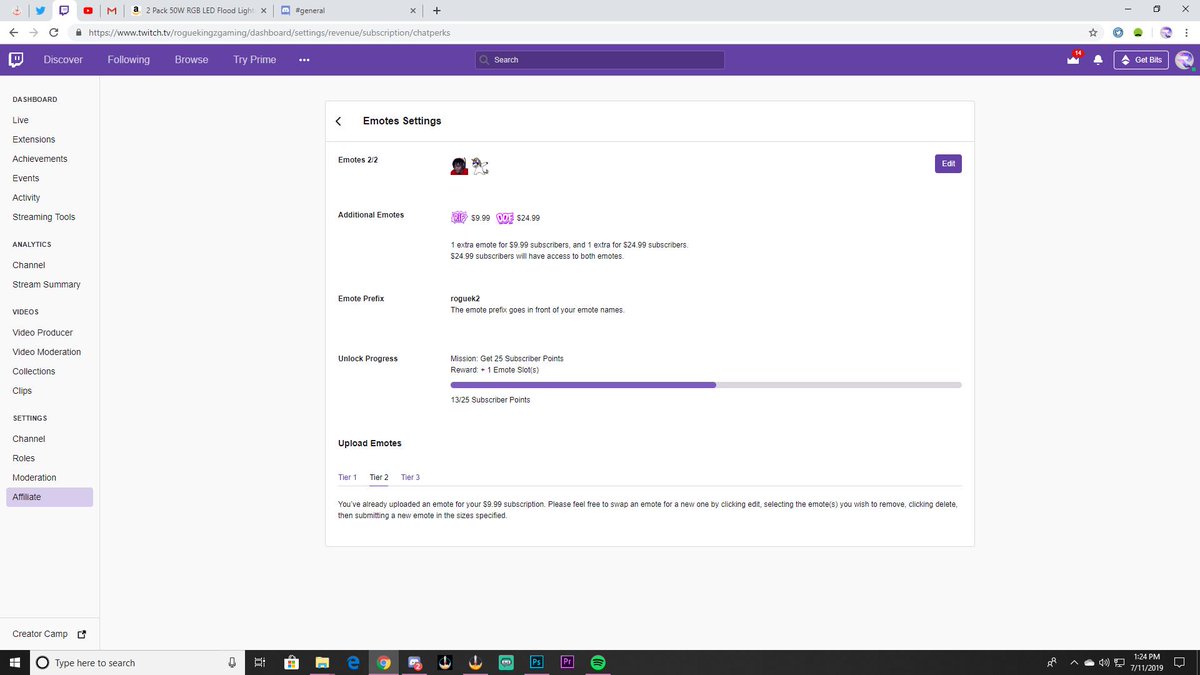This screenshot has height=675, width=1200.
Task: Switch to the pinned Twitter tab
Action: pyautogui.click(x=40, y=11)
